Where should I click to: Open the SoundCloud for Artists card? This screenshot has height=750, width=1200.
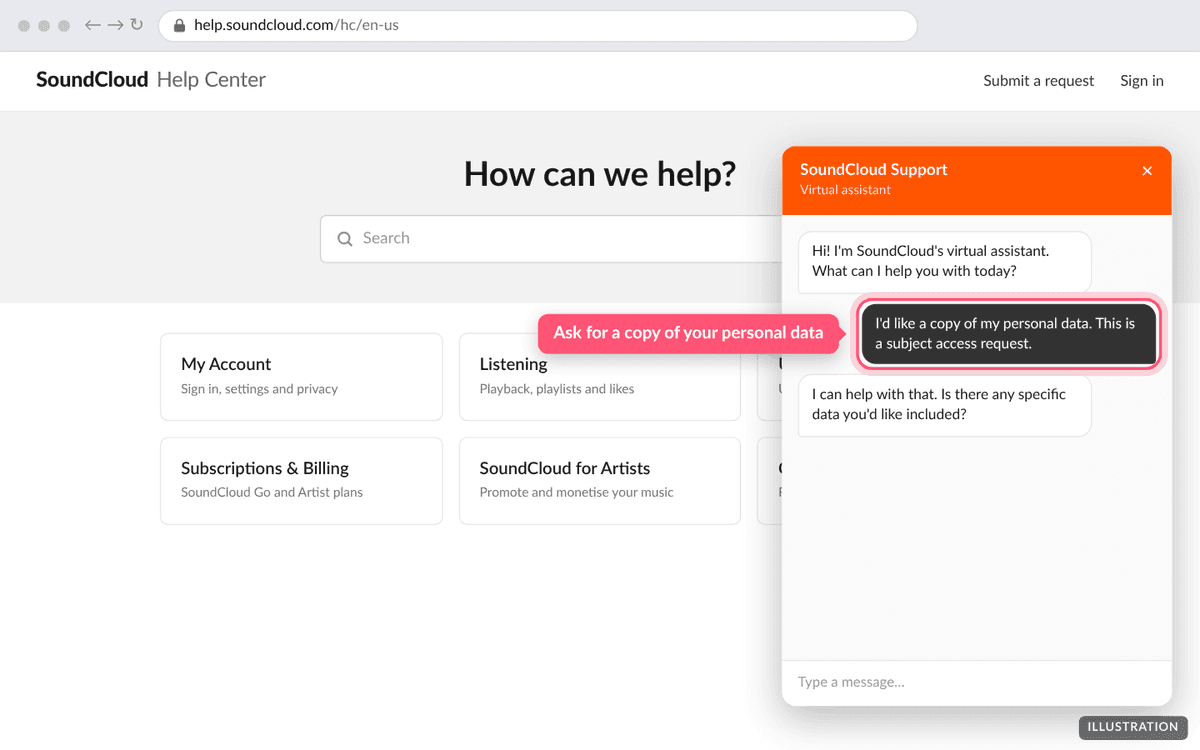coord(600,481)
